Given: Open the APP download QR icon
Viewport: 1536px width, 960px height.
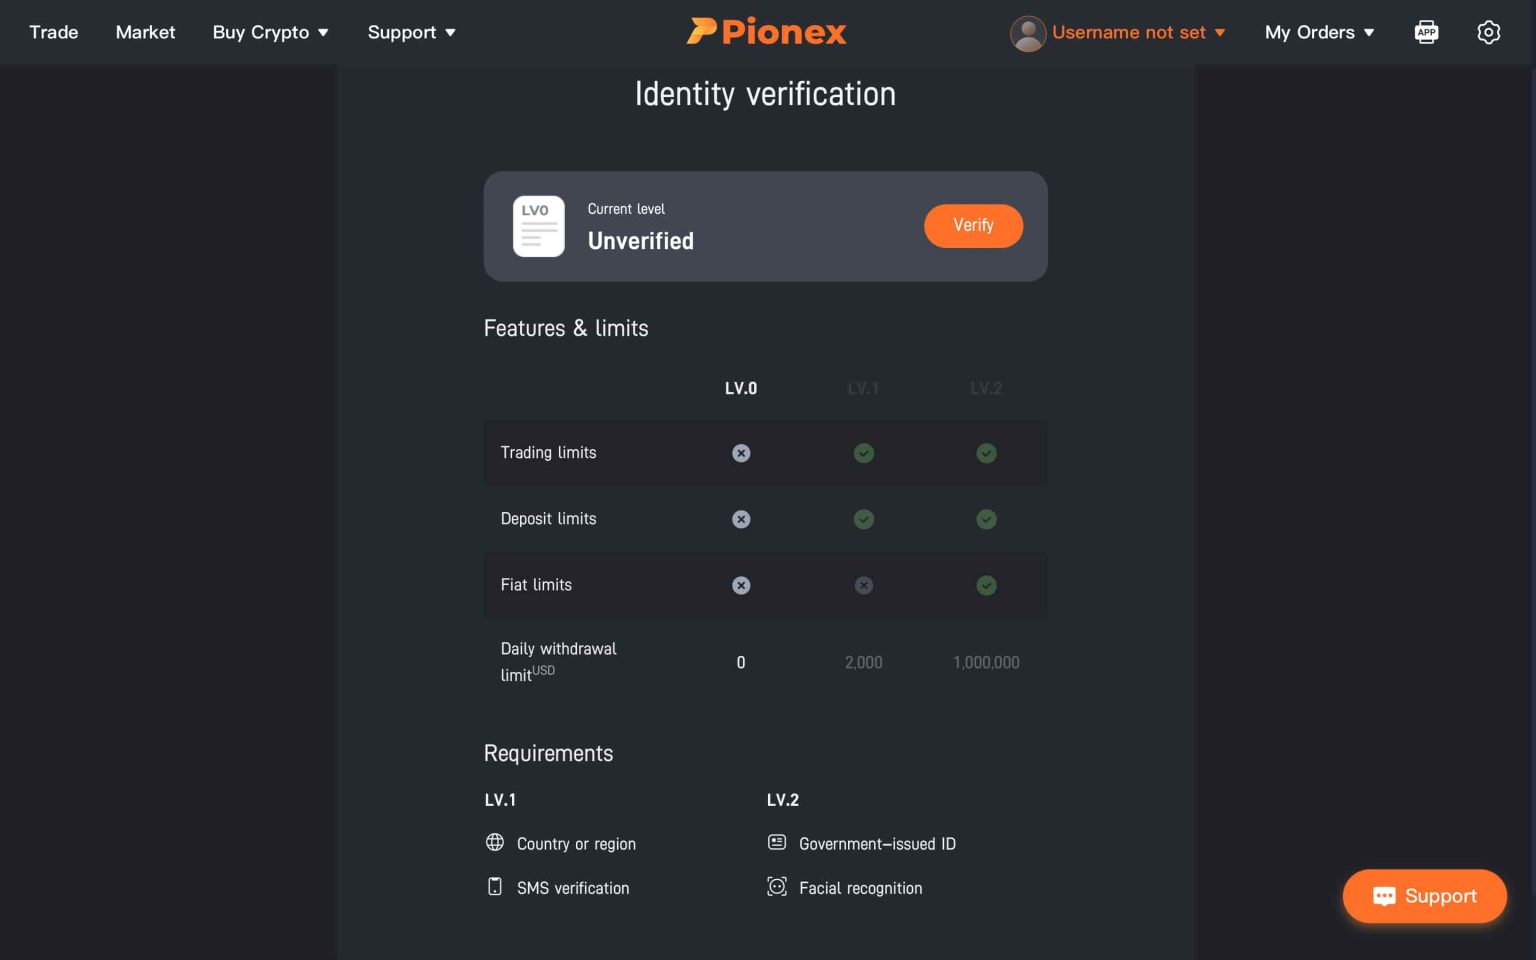Looking at the screenshot, I should (x=1426, y=31).
